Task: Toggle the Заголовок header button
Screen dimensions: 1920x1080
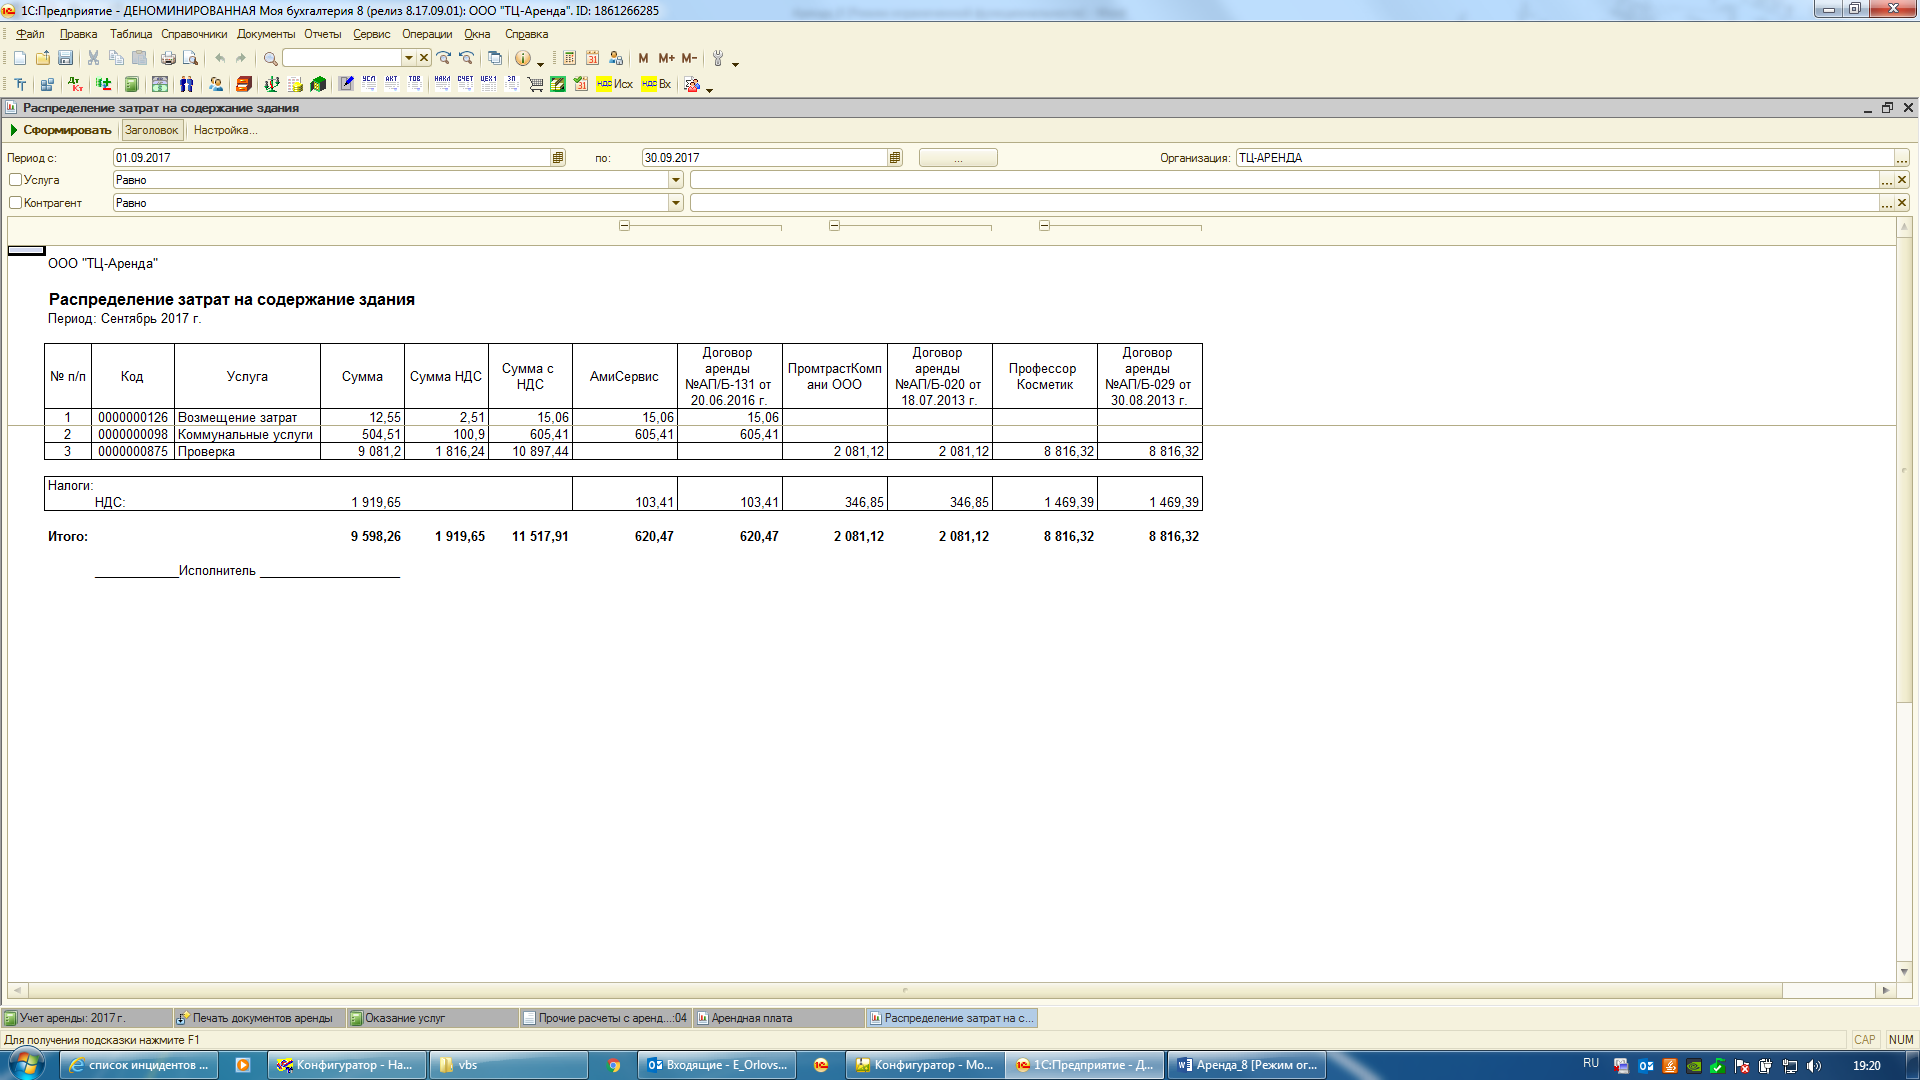Action: point(151,130)
